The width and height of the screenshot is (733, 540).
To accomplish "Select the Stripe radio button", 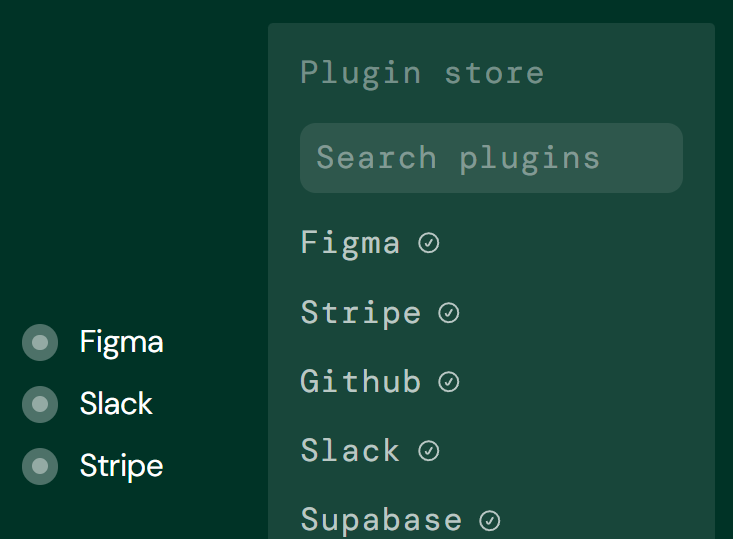I will [40, 466].
